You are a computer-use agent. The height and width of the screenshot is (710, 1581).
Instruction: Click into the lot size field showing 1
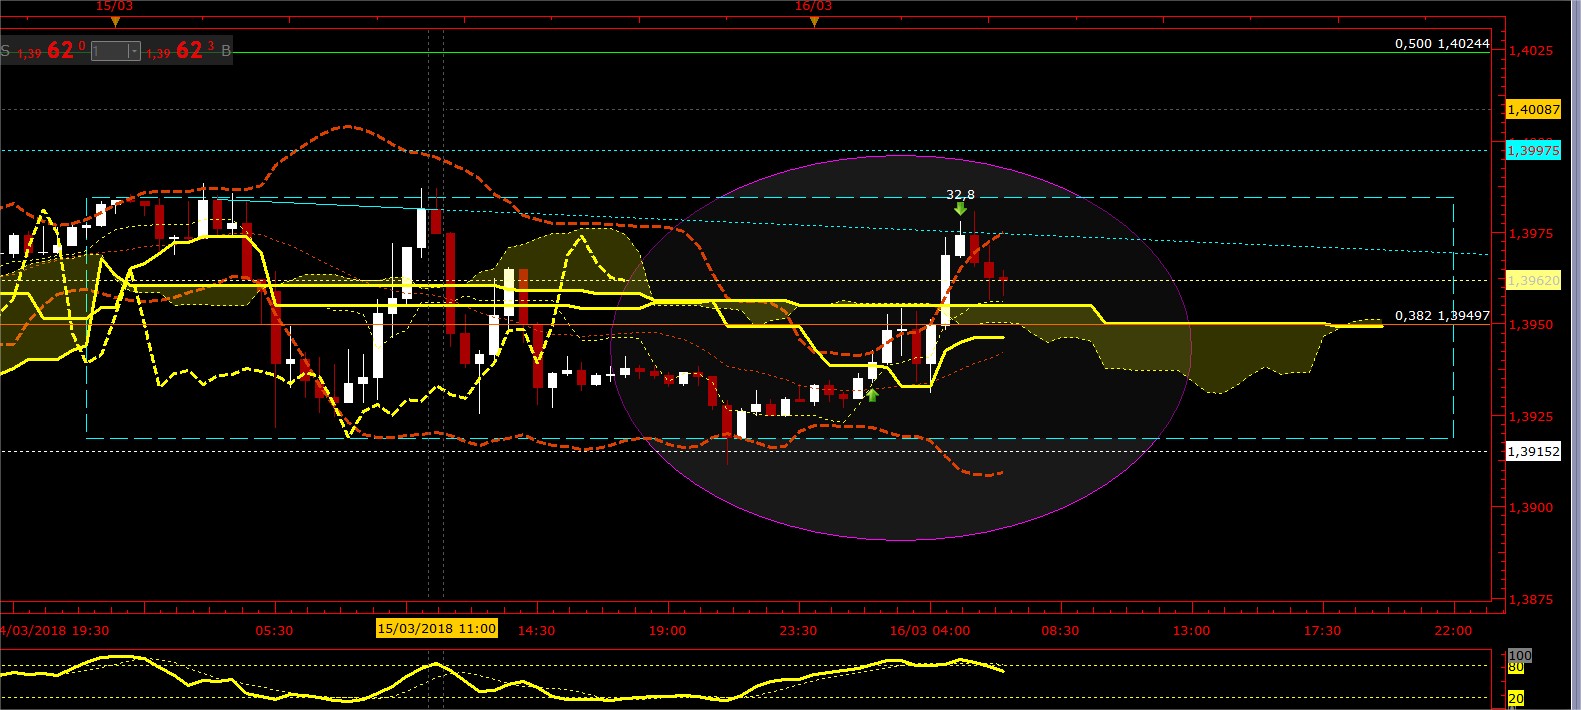point(109,51)
